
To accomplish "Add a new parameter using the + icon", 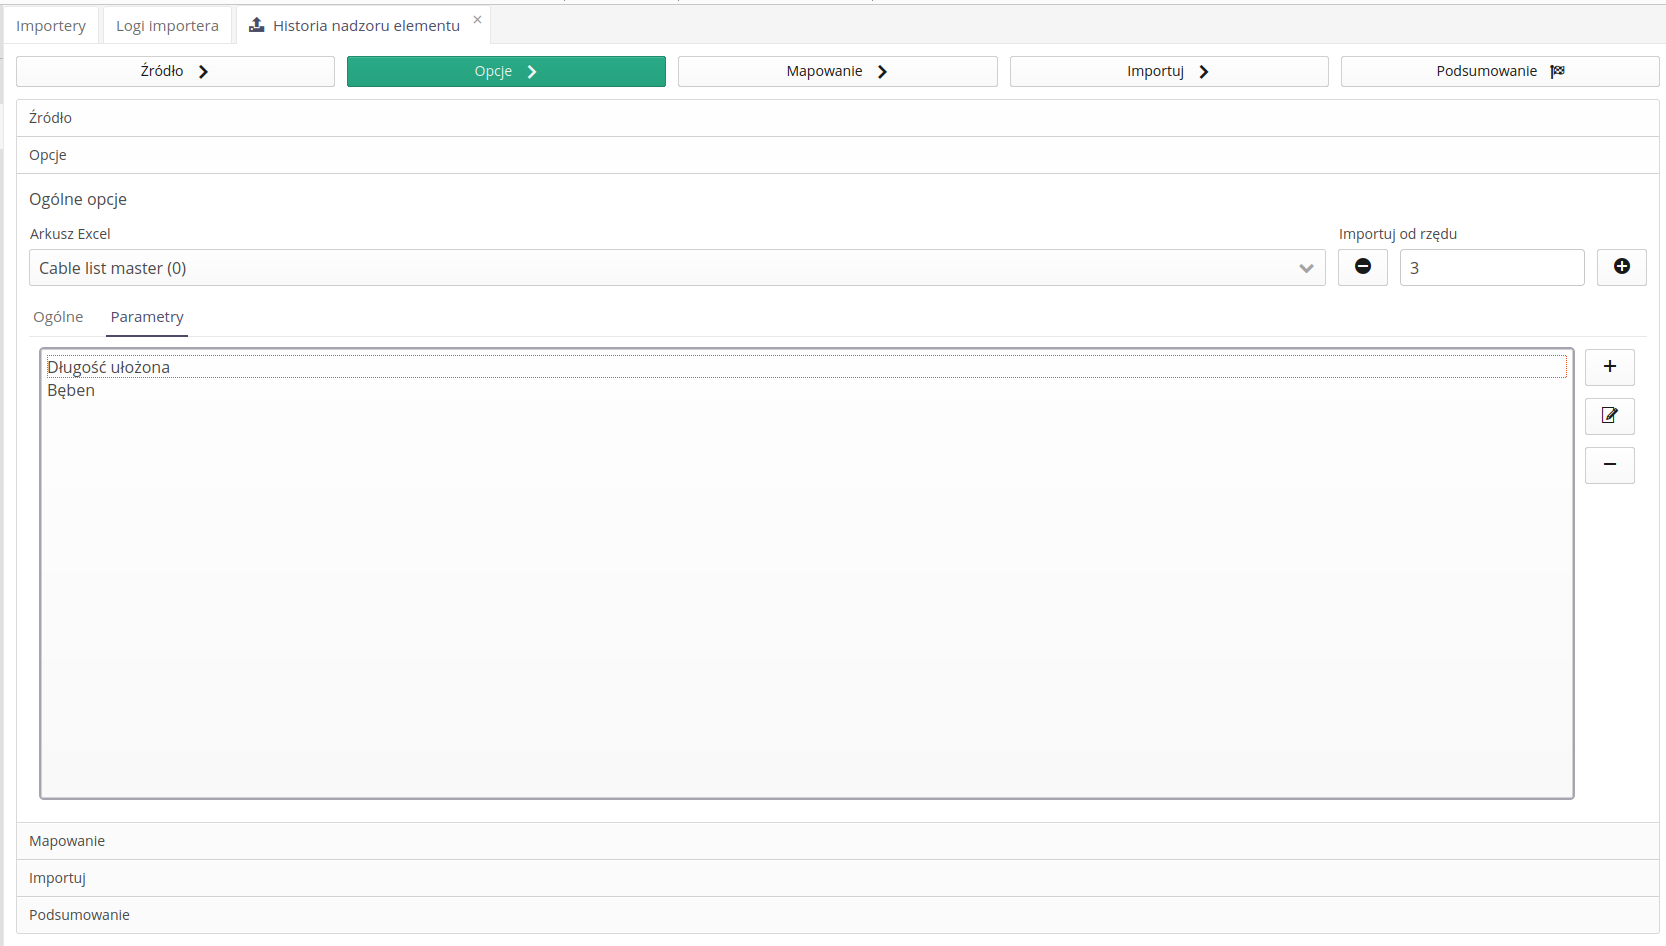I will click(x=1609, y=367).
